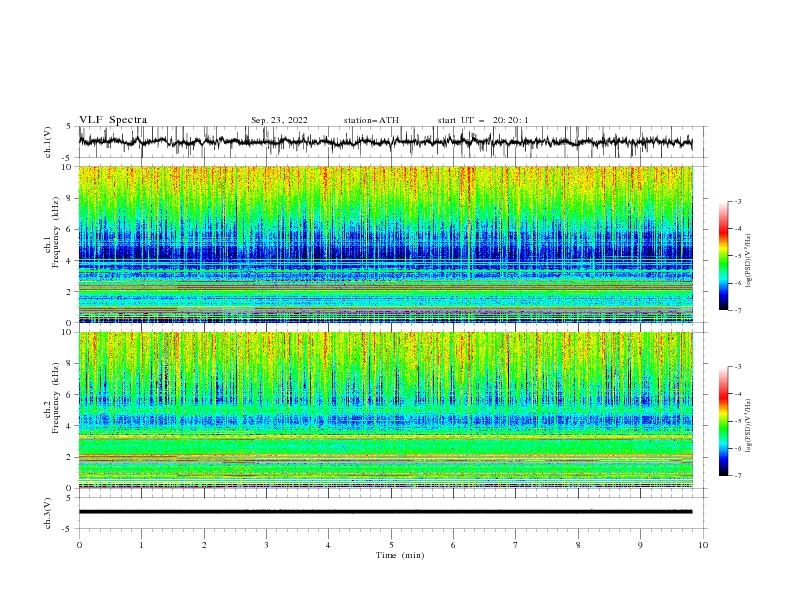Click the "8" kHz tick on ch.1 frequency axis

click(70, 198)
